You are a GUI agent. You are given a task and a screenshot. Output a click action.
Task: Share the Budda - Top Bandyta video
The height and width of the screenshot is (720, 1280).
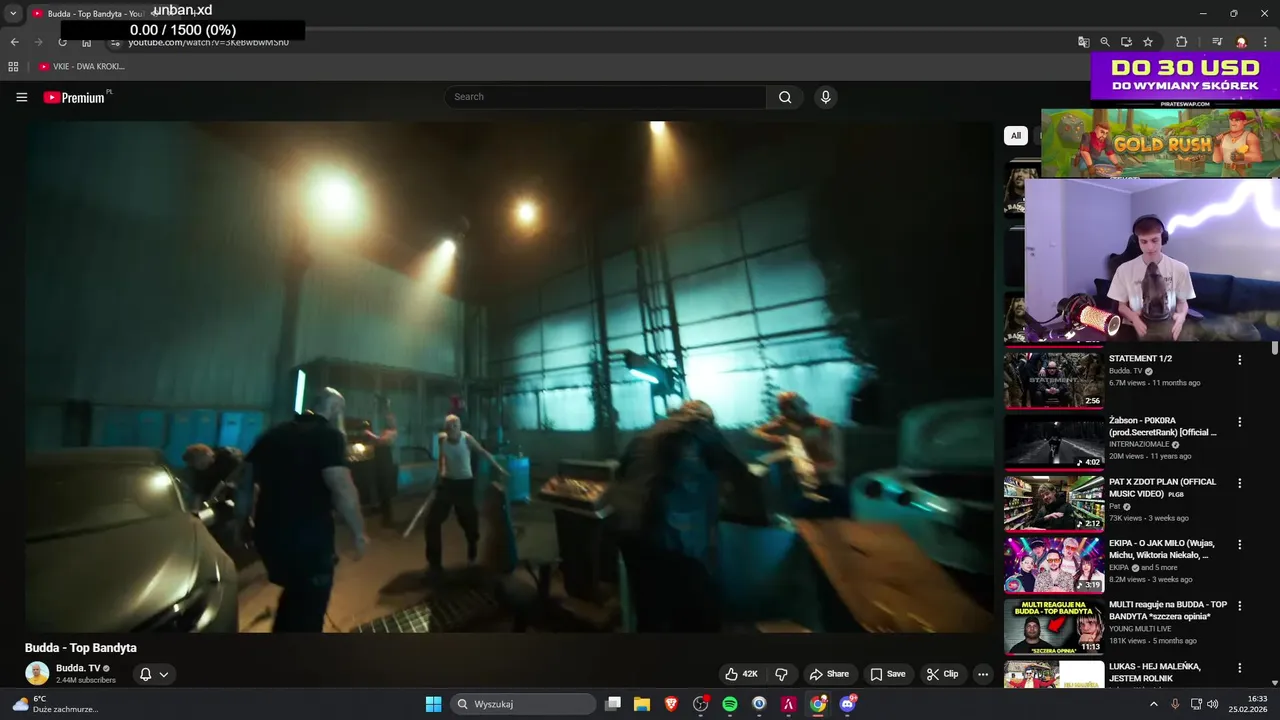(x=829, y=674)
